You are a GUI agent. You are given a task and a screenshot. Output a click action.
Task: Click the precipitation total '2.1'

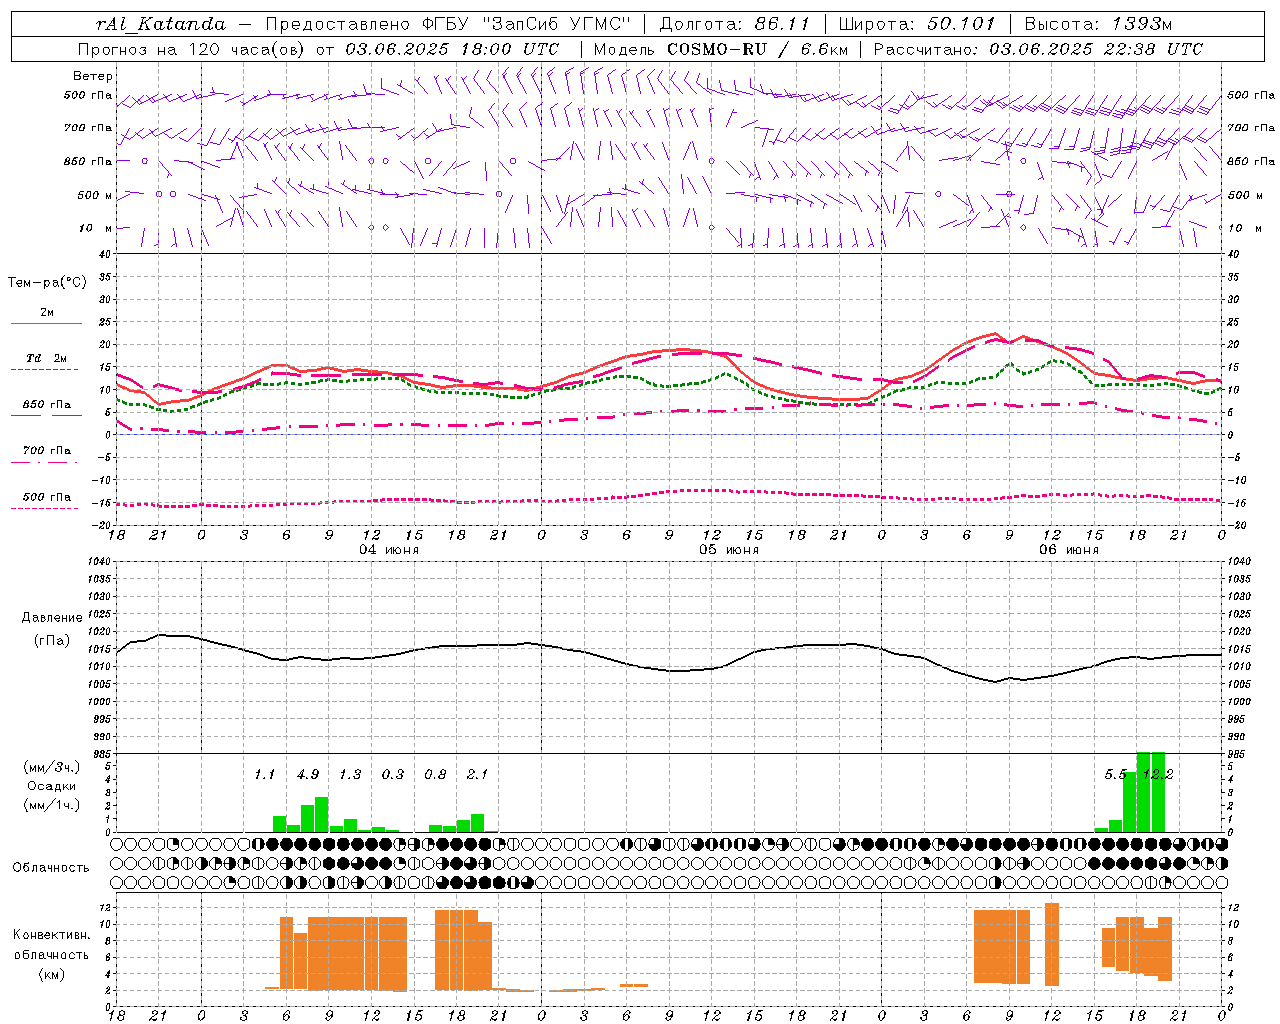[x=477, y=775]
